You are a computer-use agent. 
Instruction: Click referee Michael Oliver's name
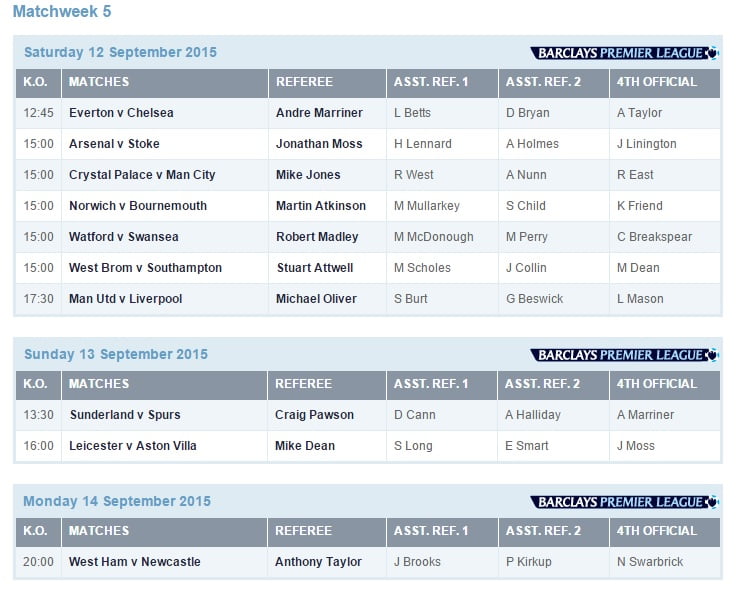[316, 299]
